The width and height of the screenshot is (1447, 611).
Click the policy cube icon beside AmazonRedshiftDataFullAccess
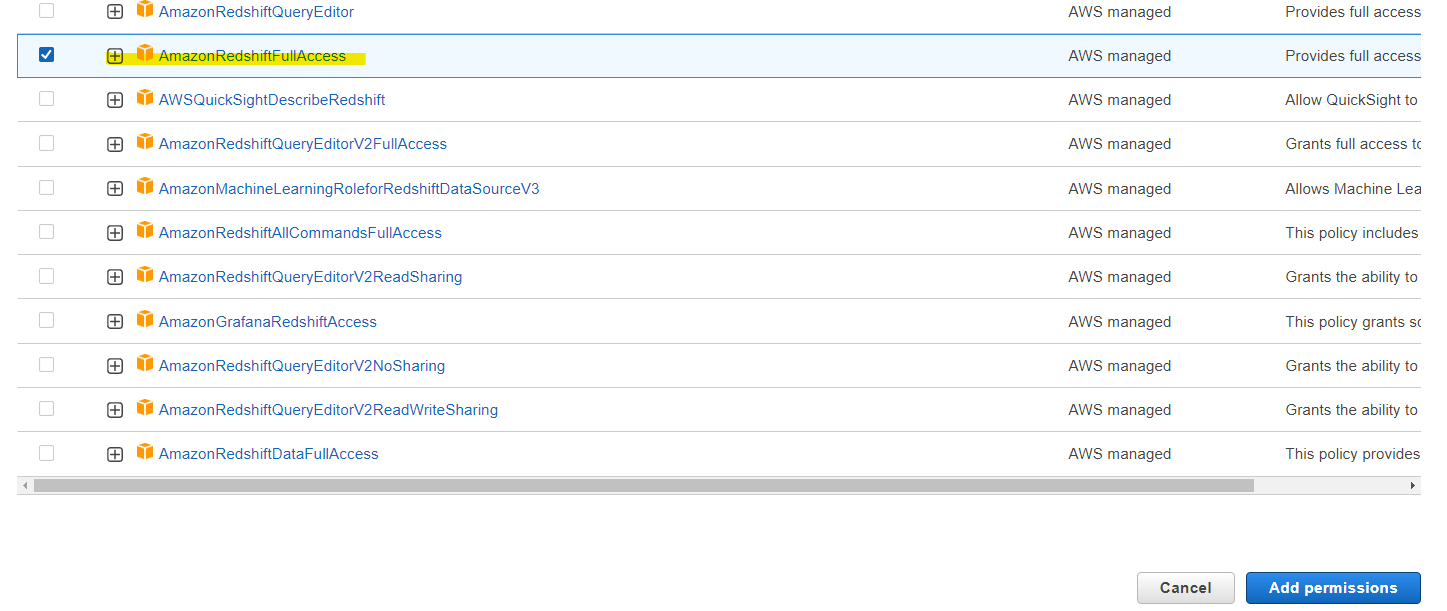click(145, 452)
